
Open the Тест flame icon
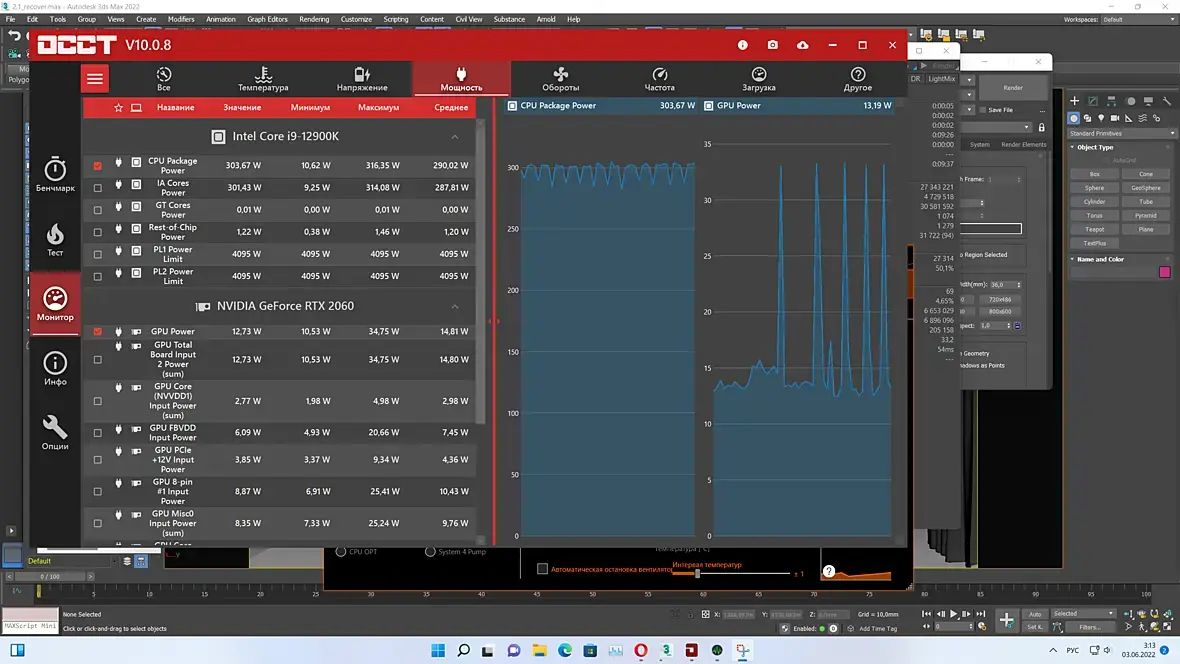click(55, 239)
